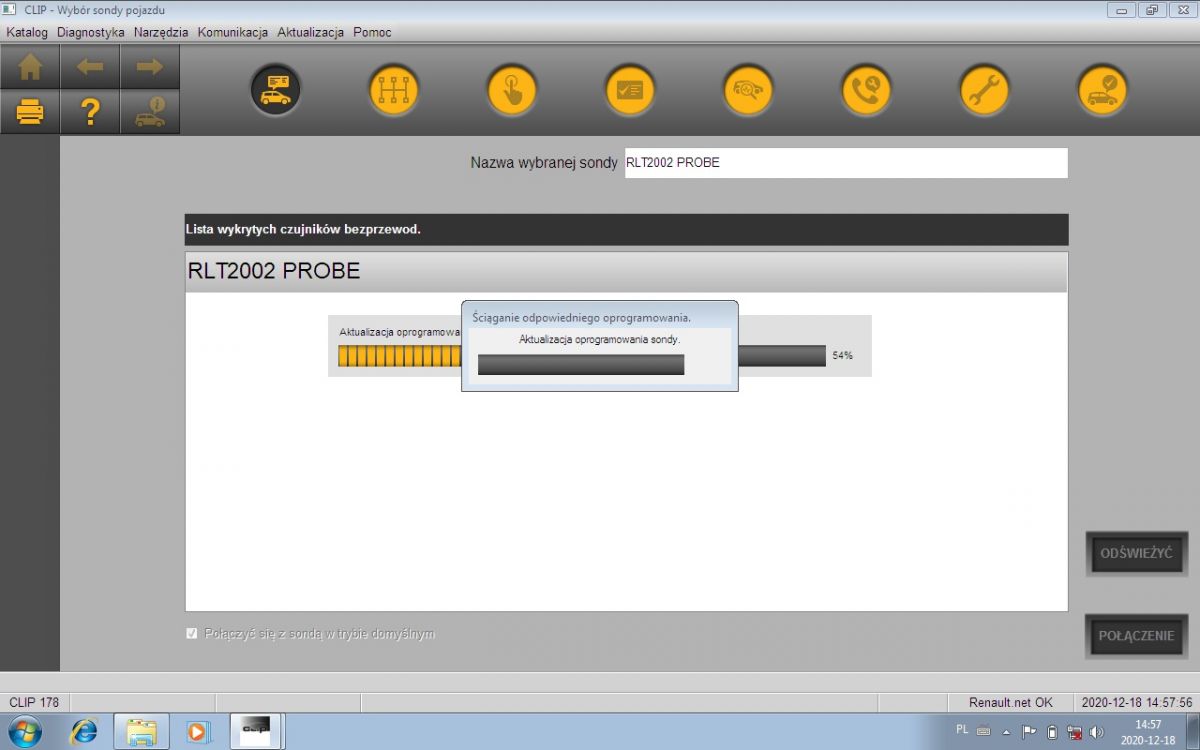The height and width of the screenshot is (750, 1200).
Task: Open help with the question mark icon
Action: point(90,112)
